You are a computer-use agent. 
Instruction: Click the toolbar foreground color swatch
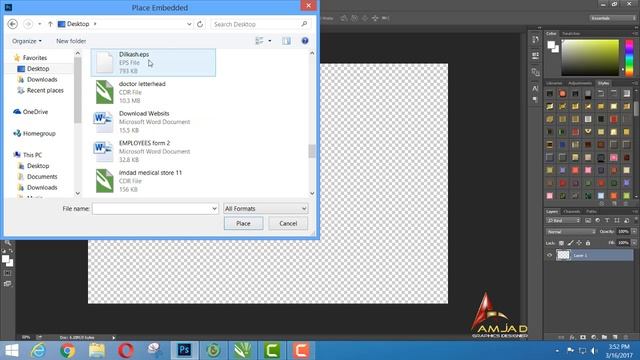(x=5, y=259)
